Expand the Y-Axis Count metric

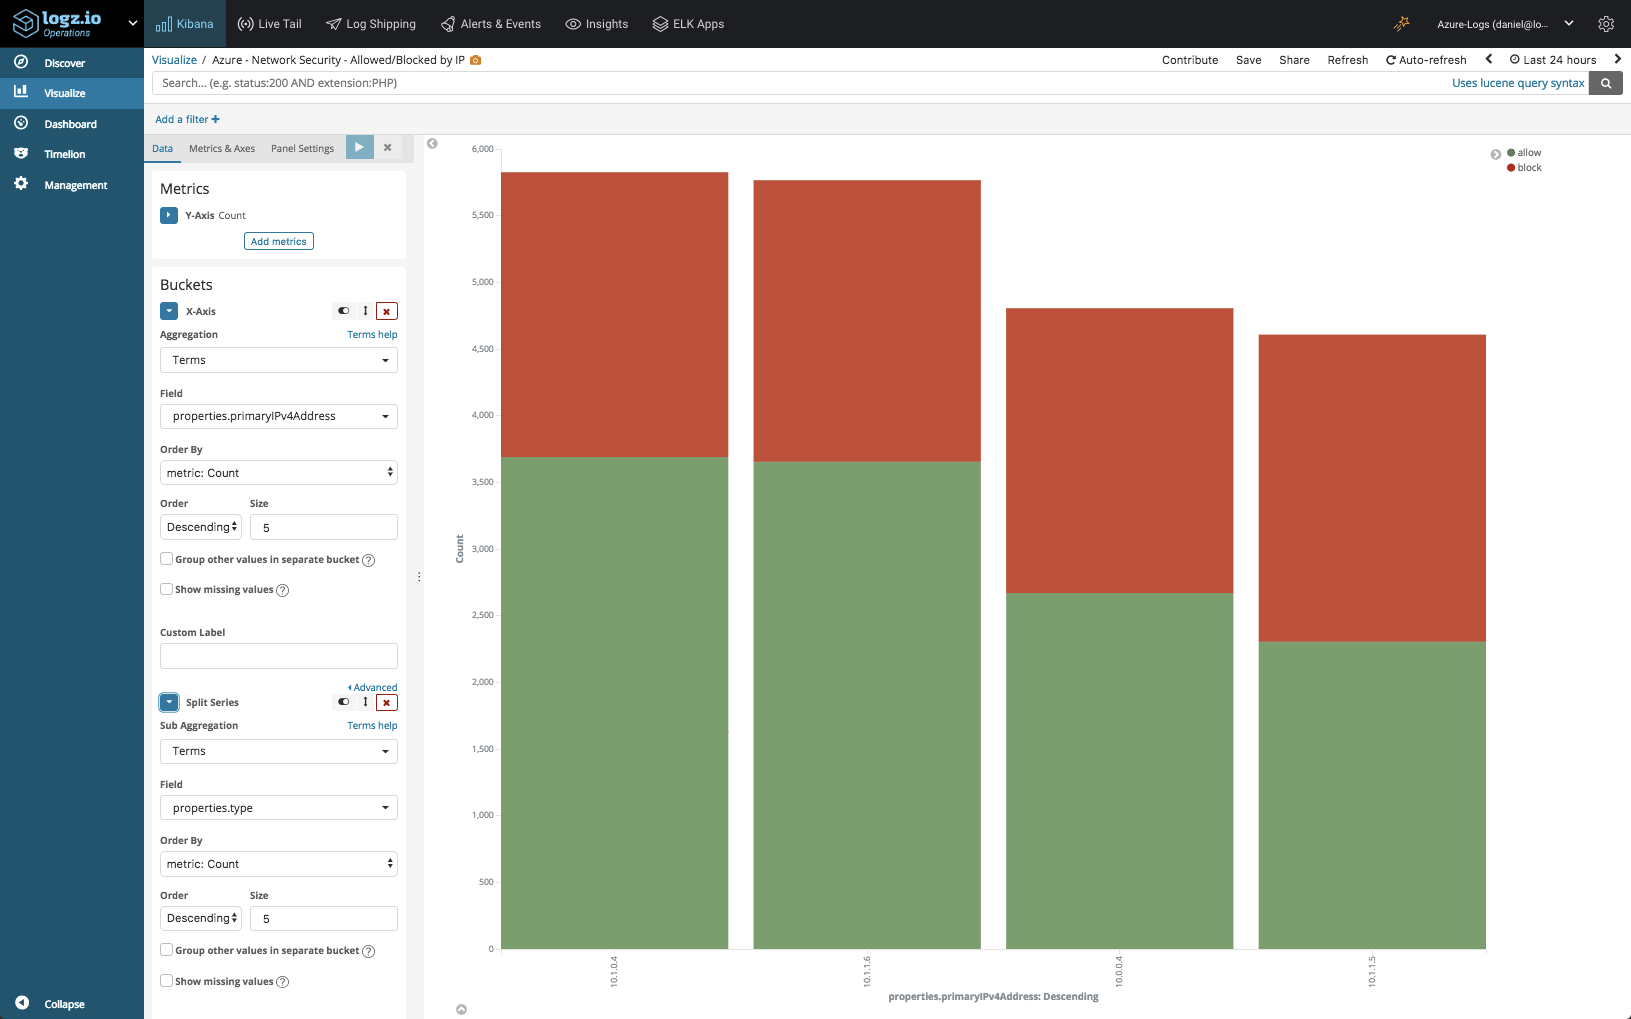click(169, 215)
